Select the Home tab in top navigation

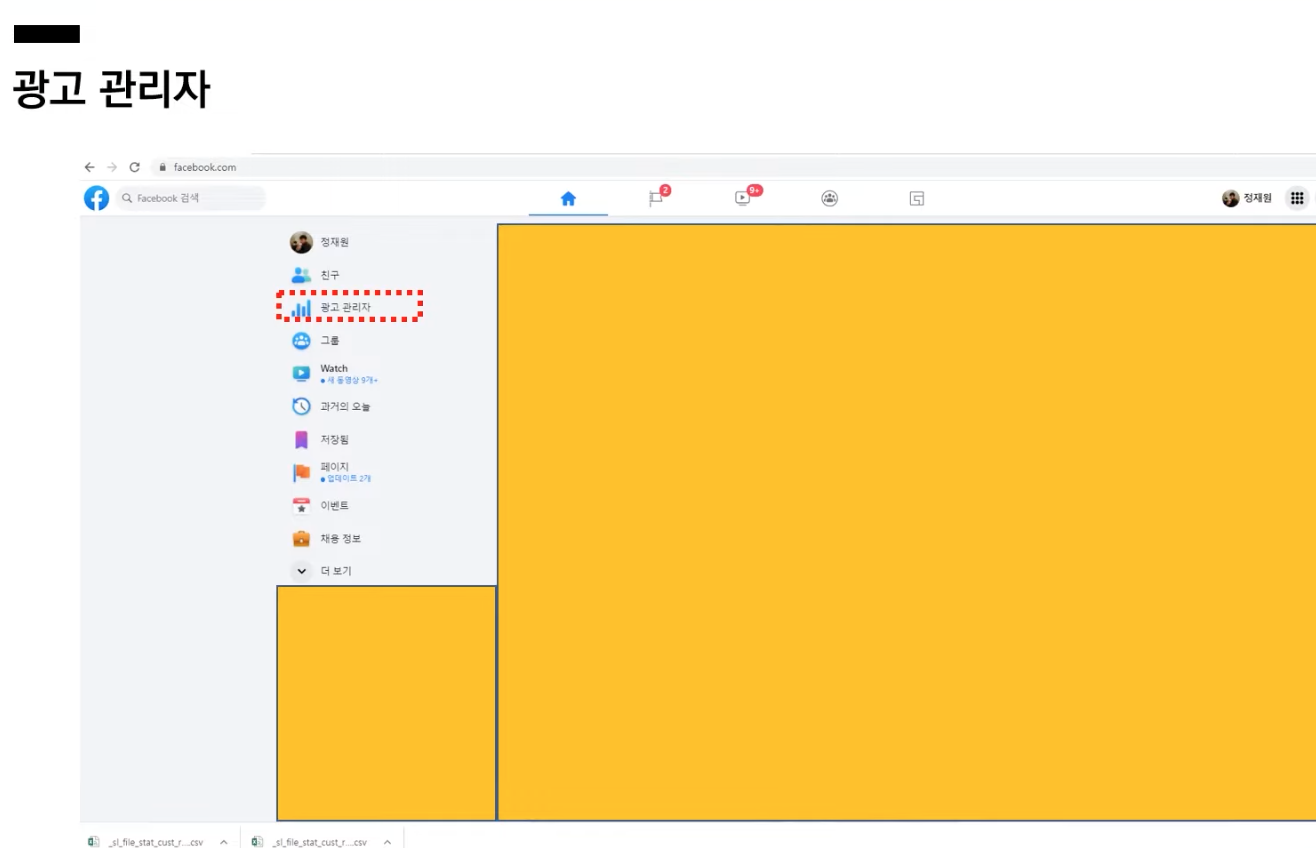[568, 198]
